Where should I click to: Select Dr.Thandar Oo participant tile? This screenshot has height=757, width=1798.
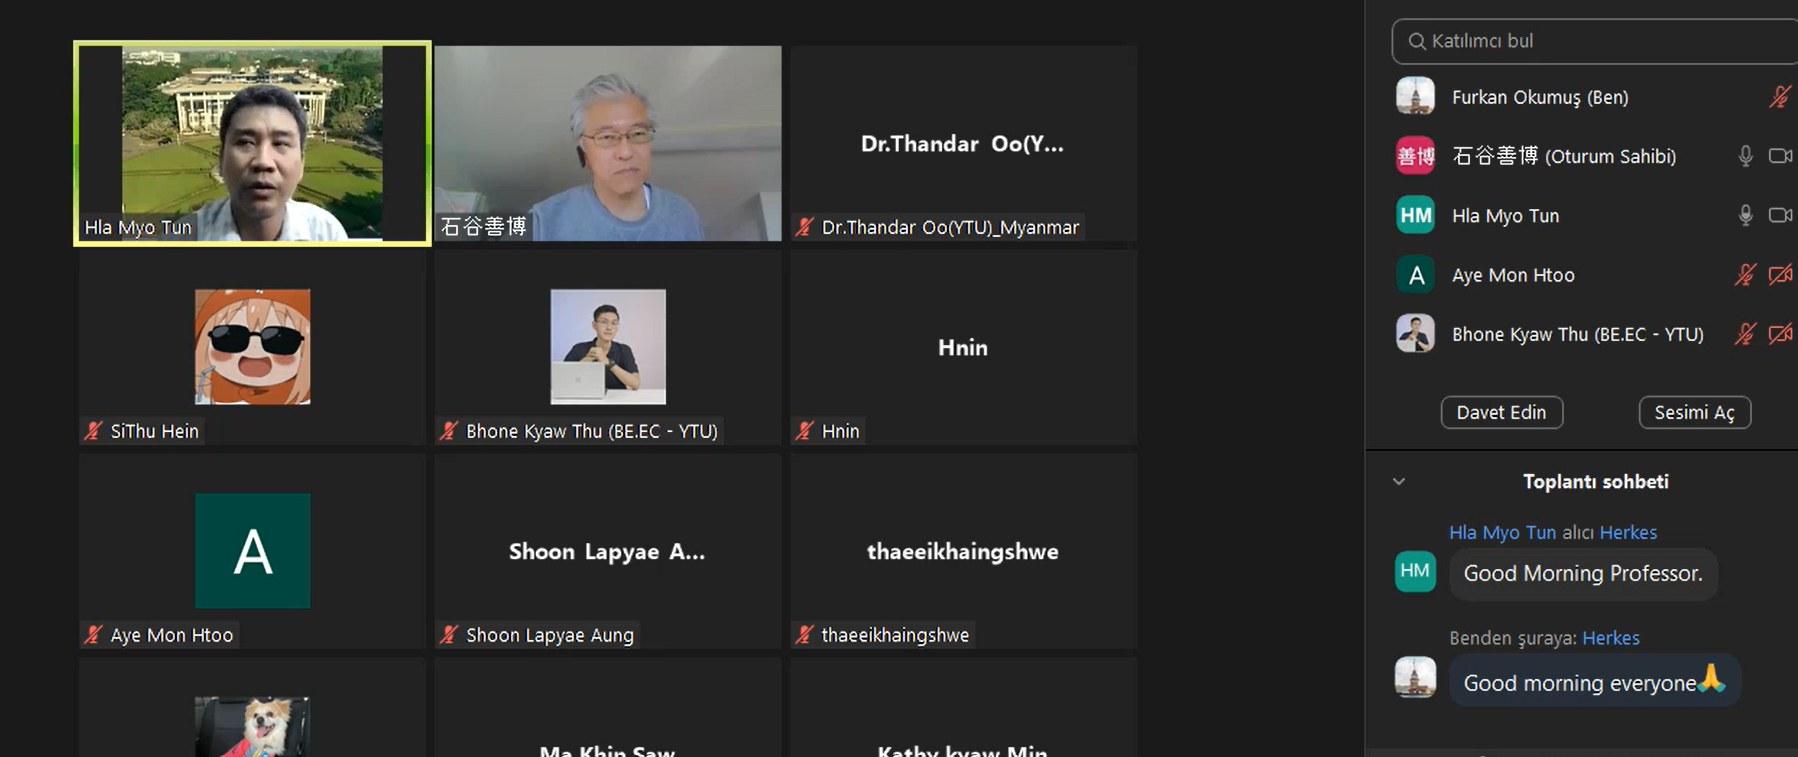pos(962,143)
